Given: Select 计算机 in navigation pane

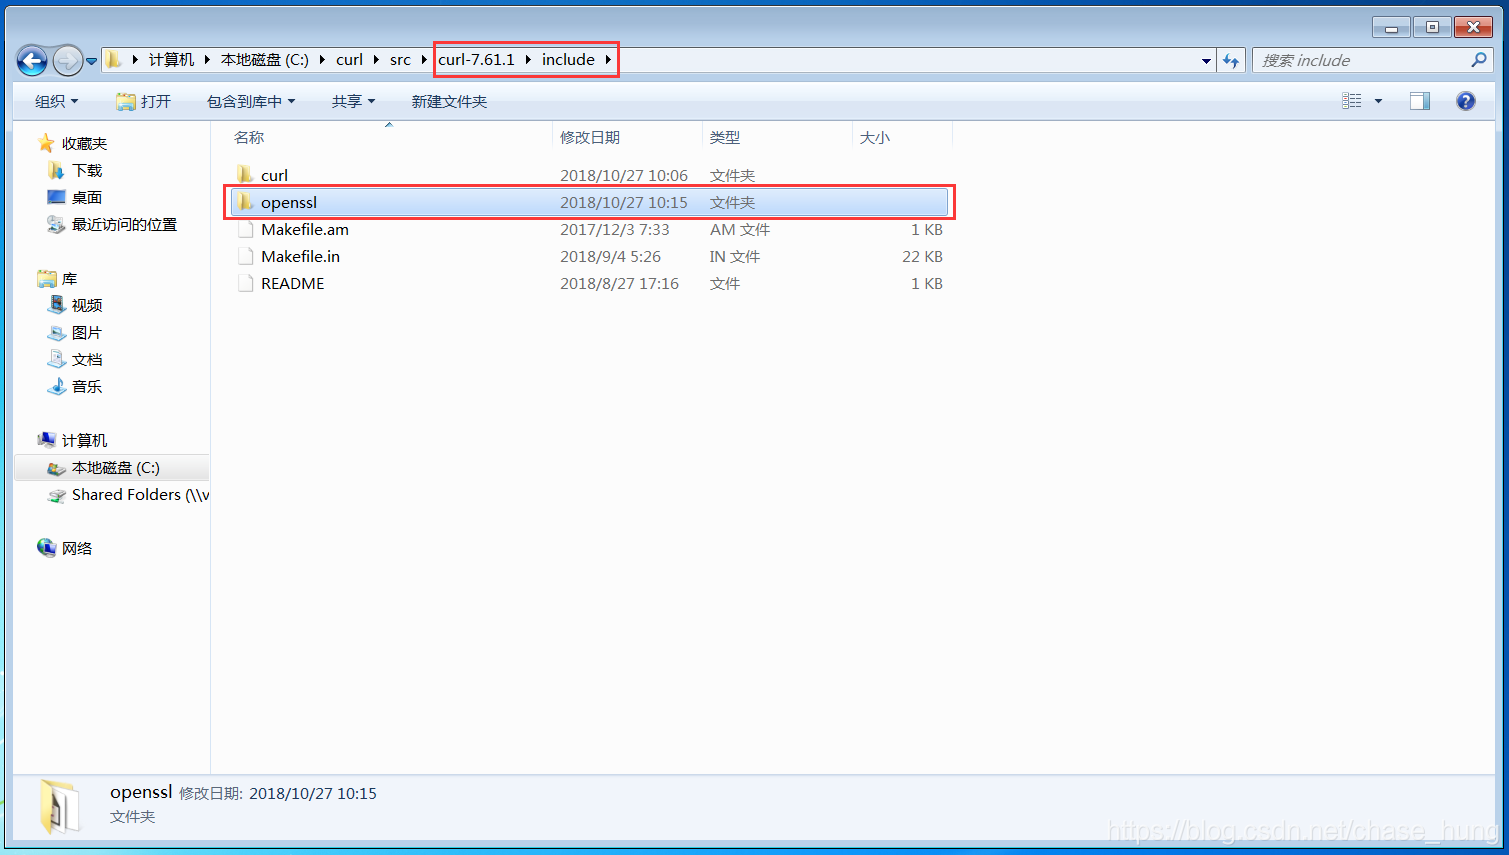Looking at the screenshot, I should pos(84,440).
